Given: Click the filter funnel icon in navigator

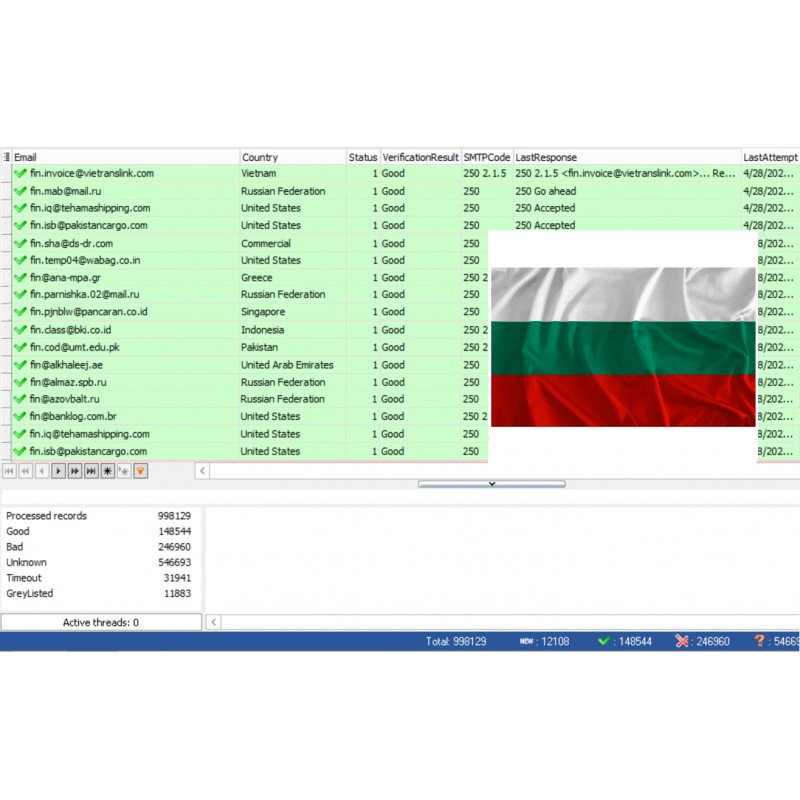Looking at the screenshot, I should pos(141,471).
